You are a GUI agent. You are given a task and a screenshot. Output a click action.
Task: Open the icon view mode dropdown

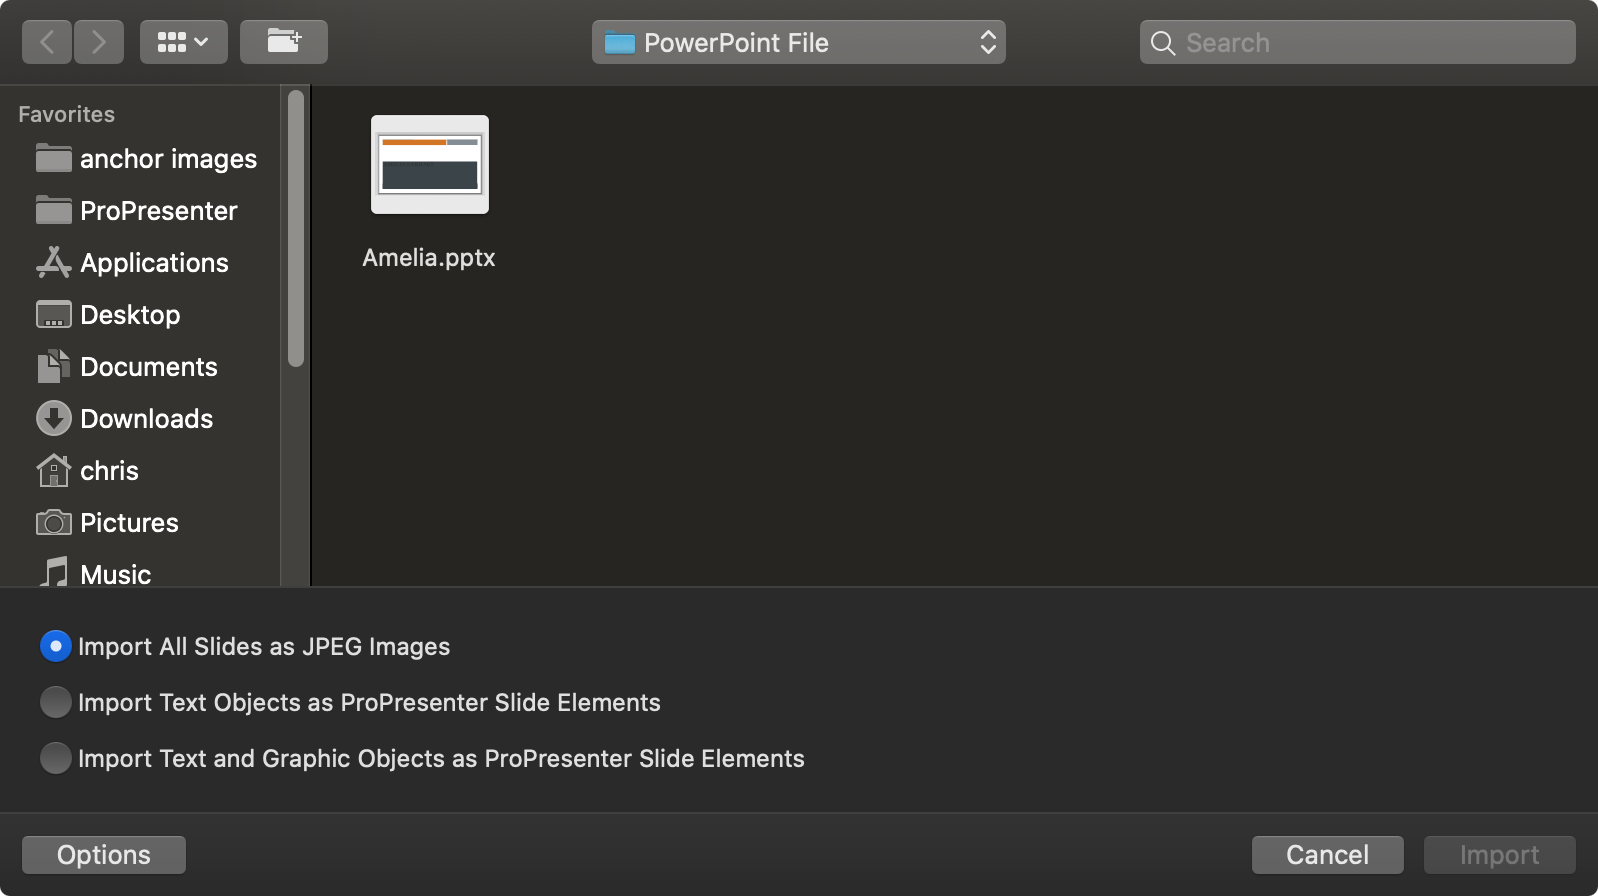(x=183, y=42)
